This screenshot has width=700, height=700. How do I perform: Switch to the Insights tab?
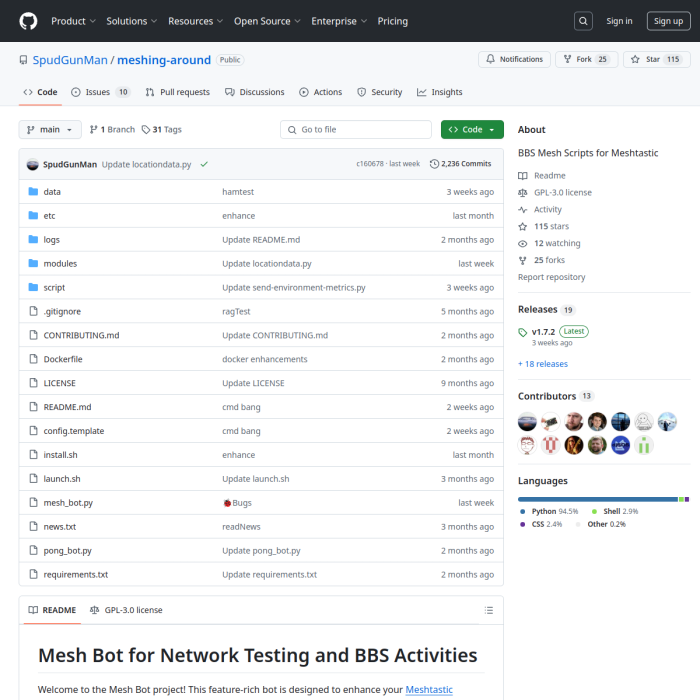pyautogui.click(x=440, y=92)
